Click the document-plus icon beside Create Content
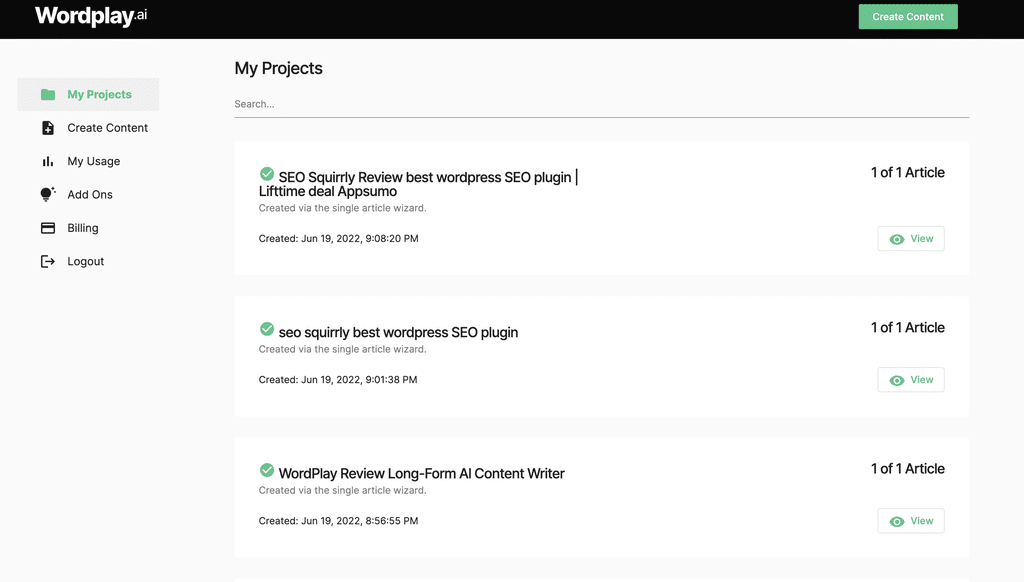 [48, 128]
